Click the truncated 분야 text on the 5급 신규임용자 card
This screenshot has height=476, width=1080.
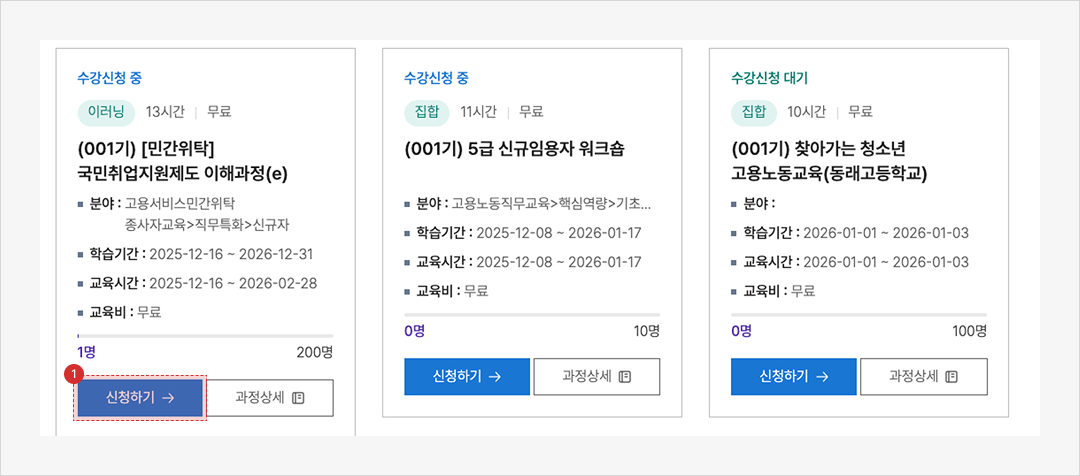point(550,204)
